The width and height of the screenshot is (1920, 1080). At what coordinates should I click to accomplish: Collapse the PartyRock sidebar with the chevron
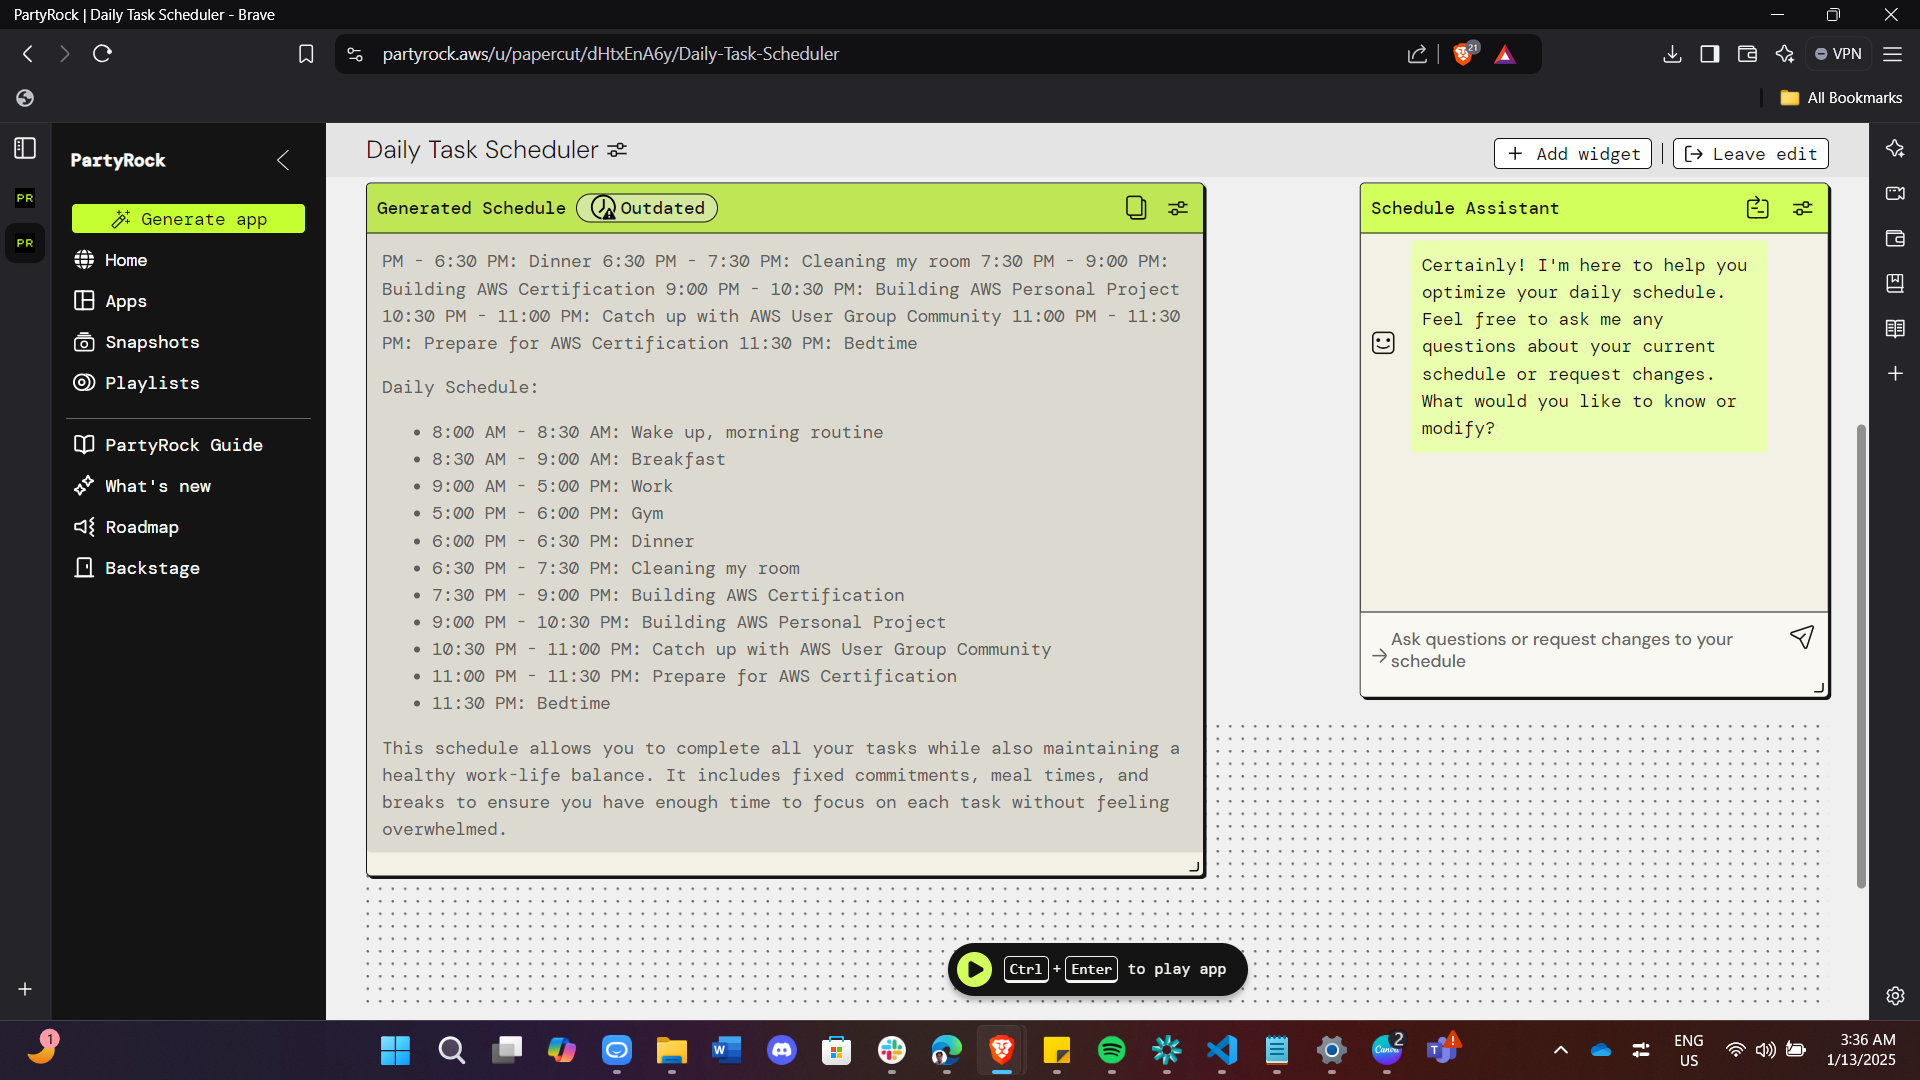point(282,160)
